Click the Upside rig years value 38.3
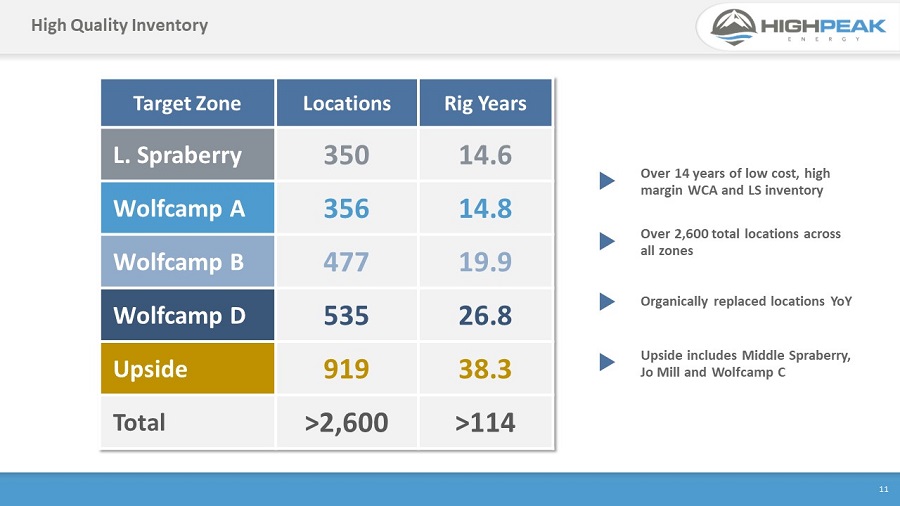The height and width of the screenshot is (506, 900). click(x=485, y=369)
